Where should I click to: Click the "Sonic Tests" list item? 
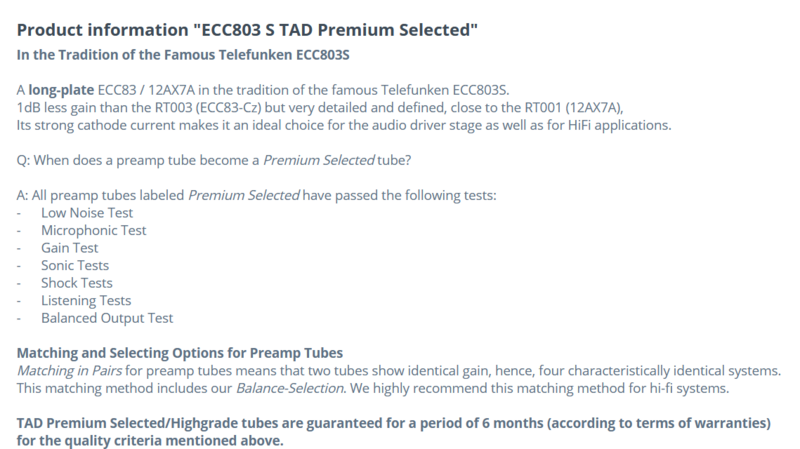(76, 266)
